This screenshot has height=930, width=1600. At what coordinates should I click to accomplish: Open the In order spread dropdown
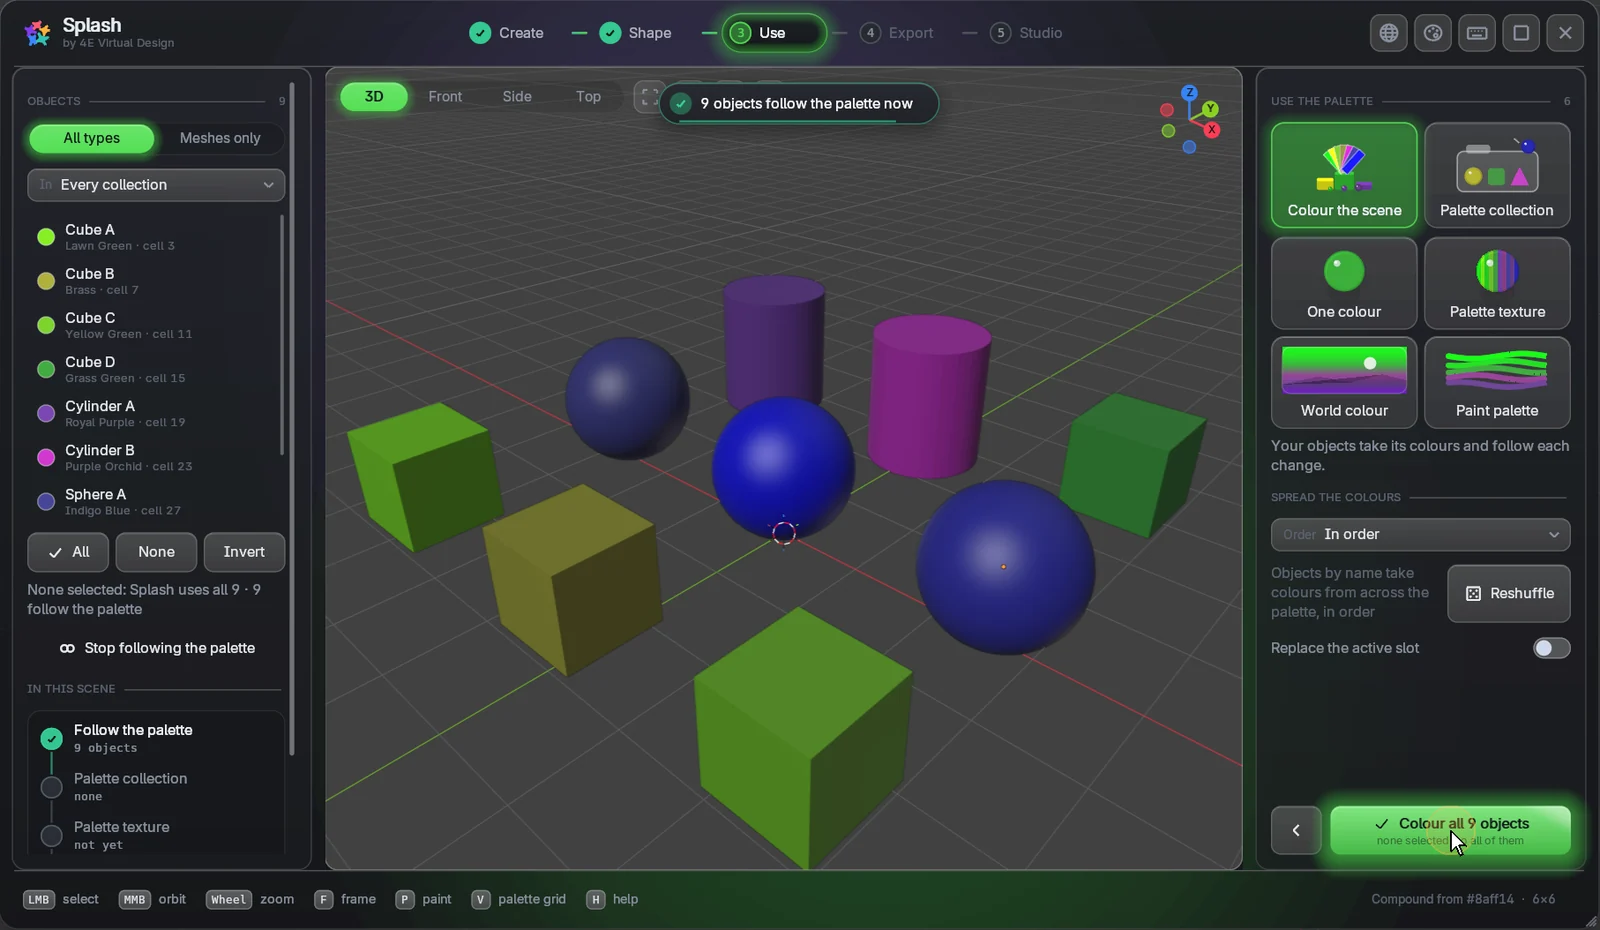click(x=1420, y=534)
